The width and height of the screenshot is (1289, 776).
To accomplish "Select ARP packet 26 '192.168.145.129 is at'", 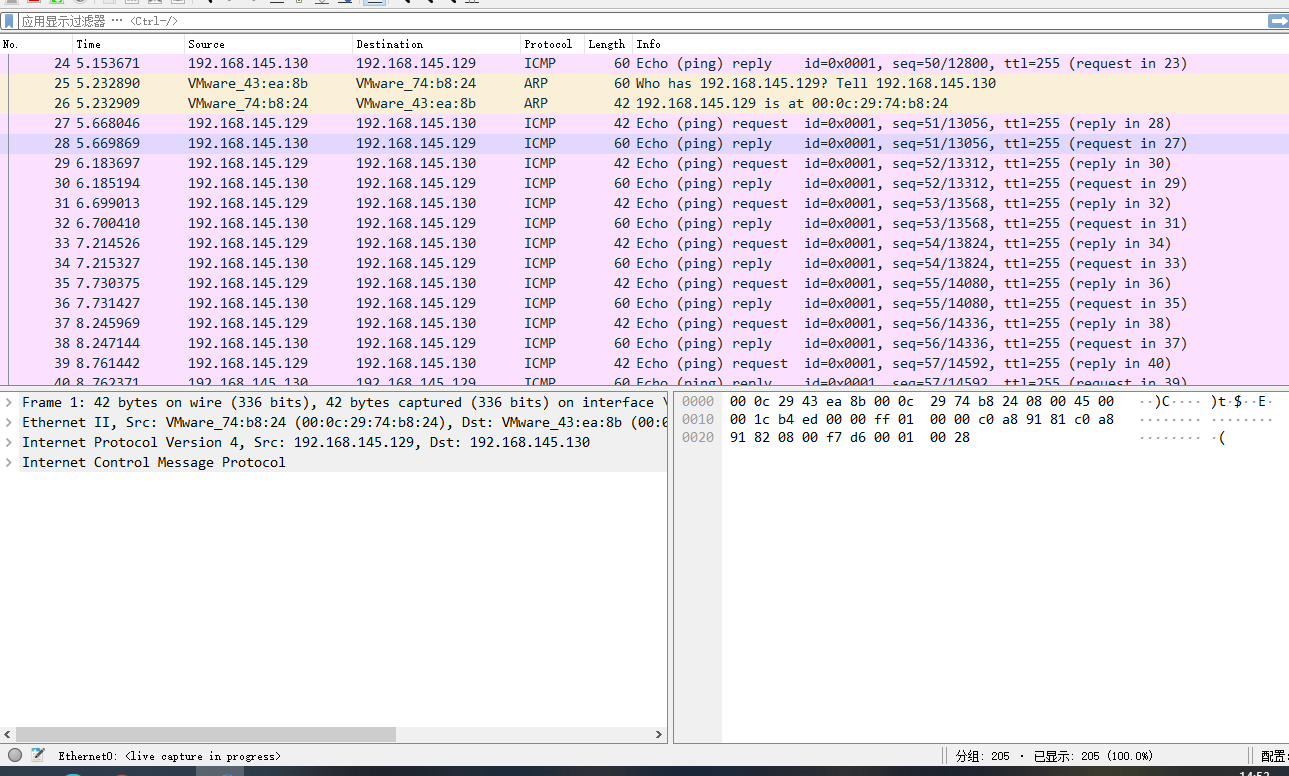I will [644, 103].
